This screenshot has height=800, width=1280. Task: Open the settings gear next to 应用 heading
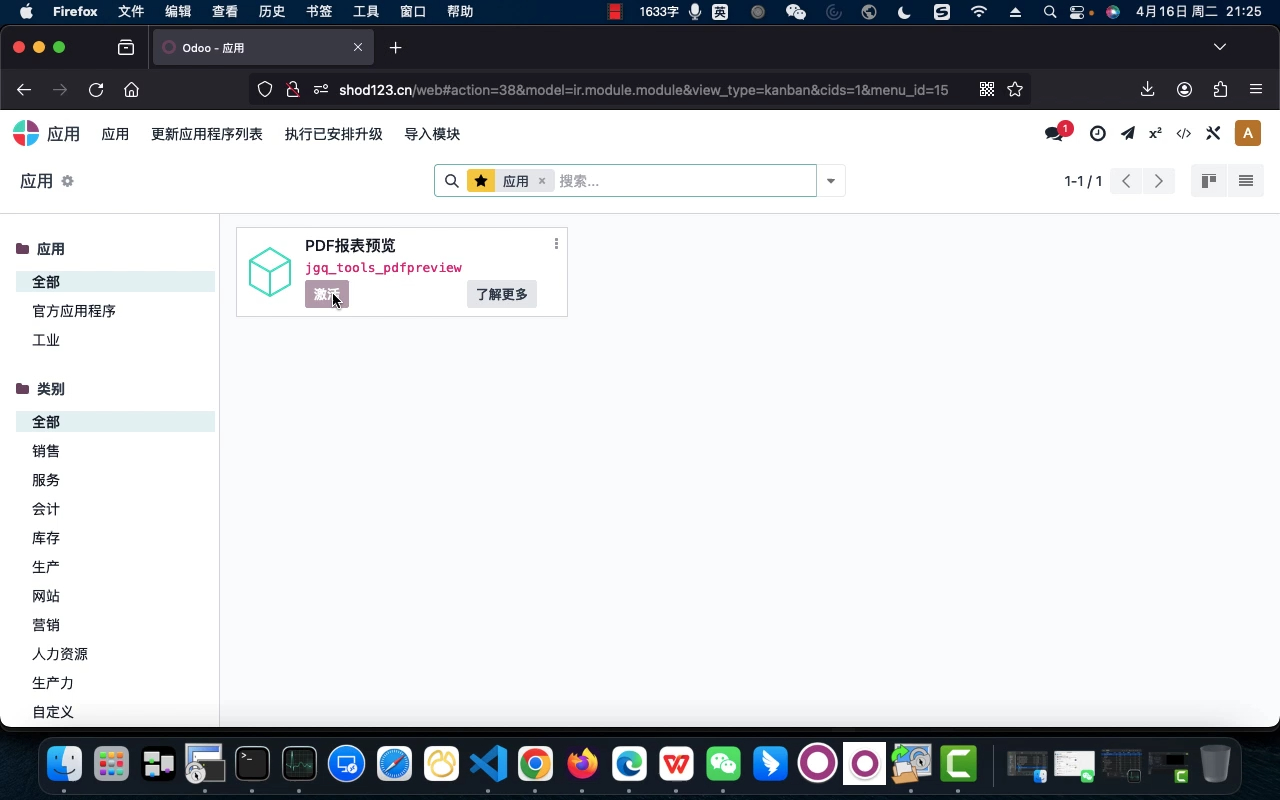tap(68, 181)
